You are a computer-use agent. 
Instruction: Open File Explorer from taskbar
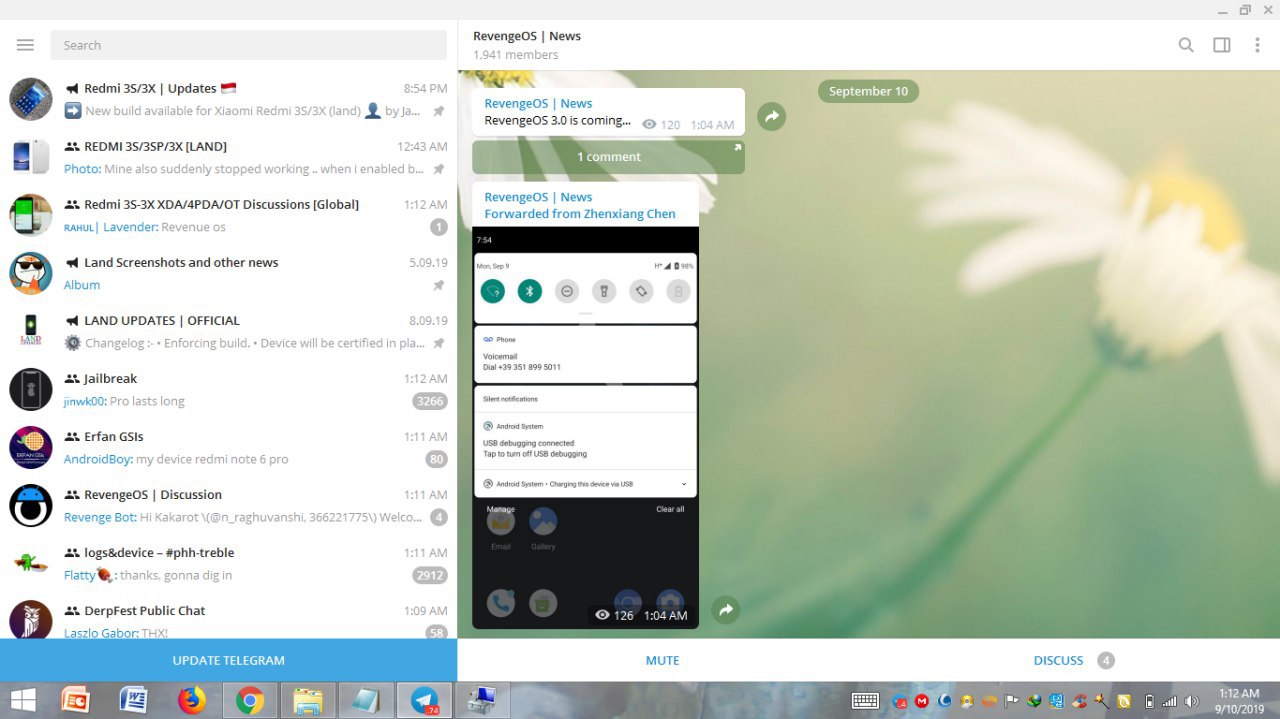308,700
